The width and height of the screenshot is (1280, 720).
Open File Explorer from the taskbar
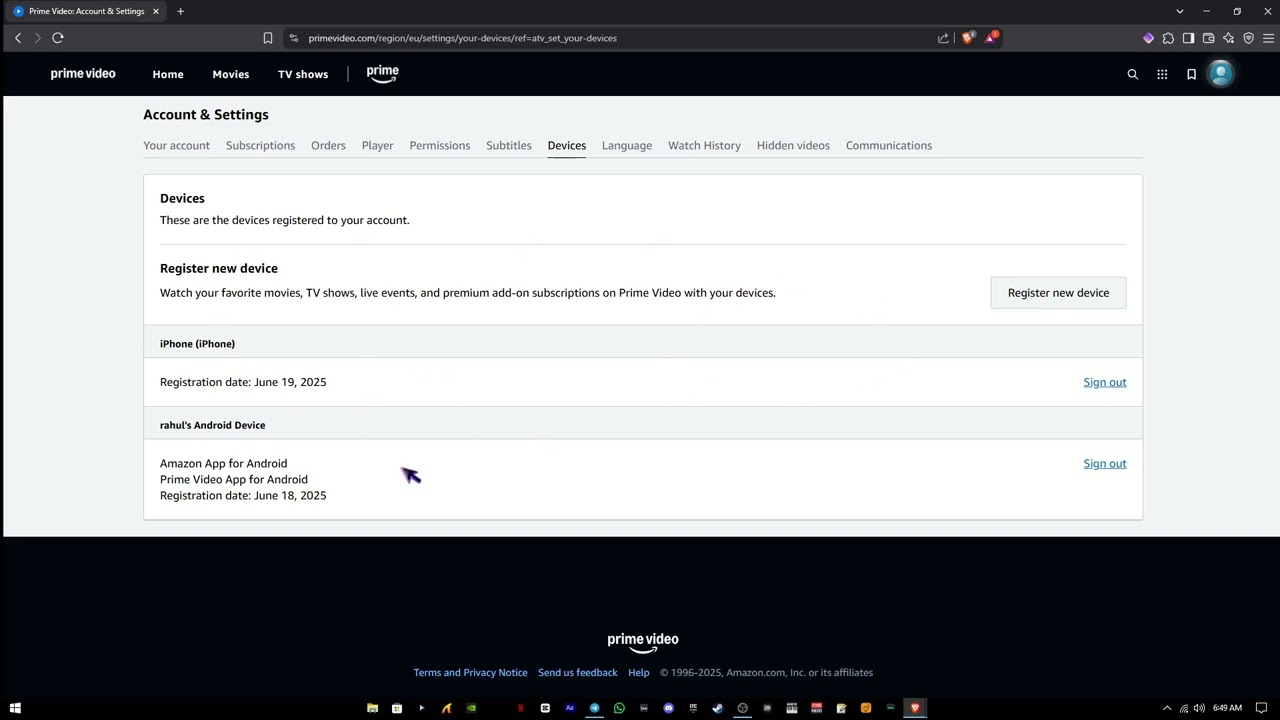372,708
